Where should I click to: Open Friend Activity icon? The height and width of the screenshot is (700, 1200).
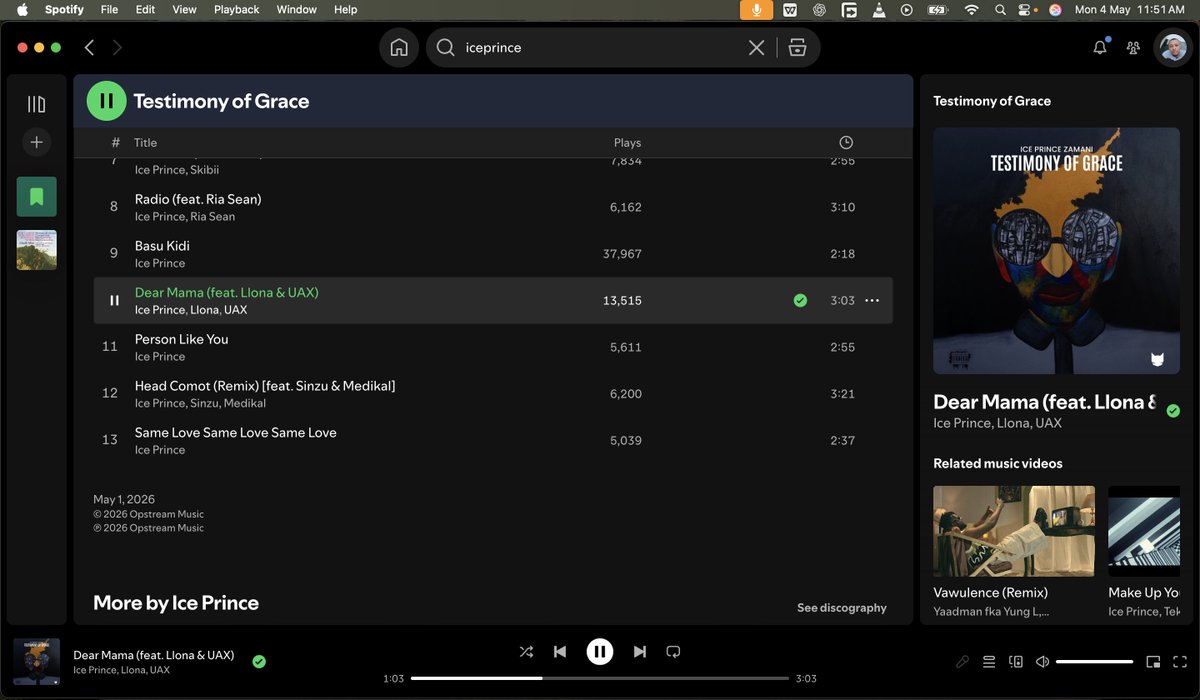click(x=1133, y=47)
